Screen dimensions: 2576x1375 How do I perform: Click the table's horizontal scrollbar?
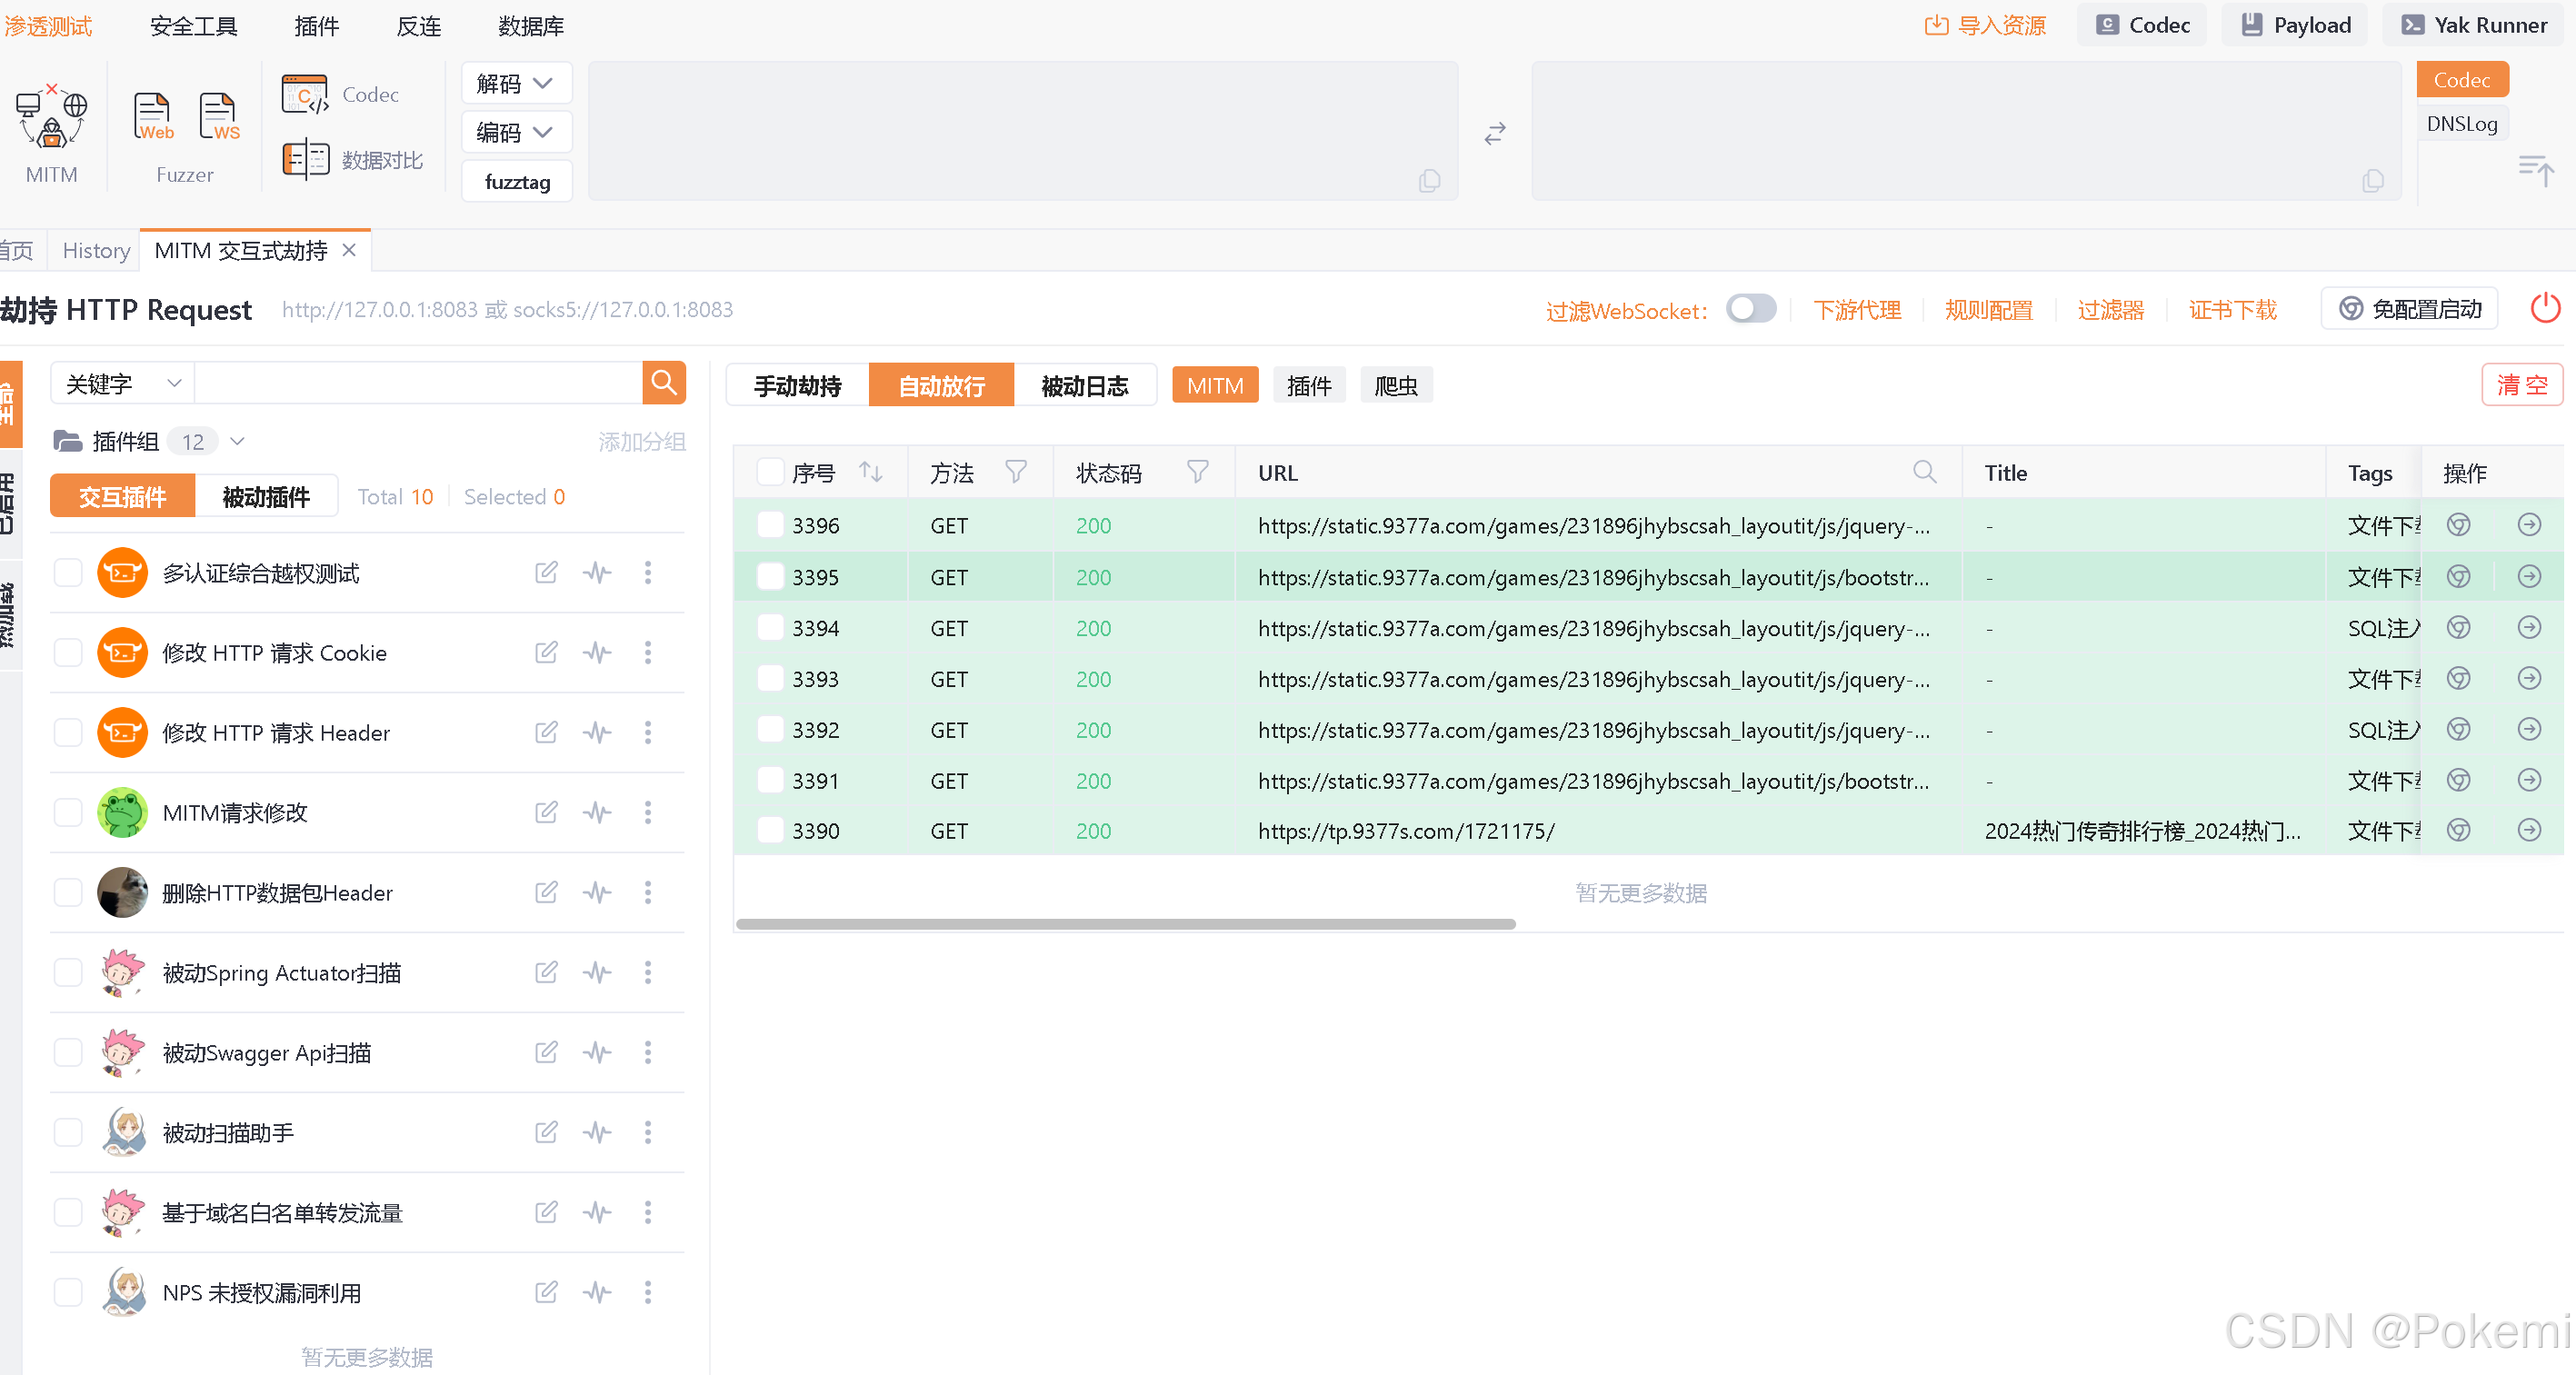coord(1125,924)
